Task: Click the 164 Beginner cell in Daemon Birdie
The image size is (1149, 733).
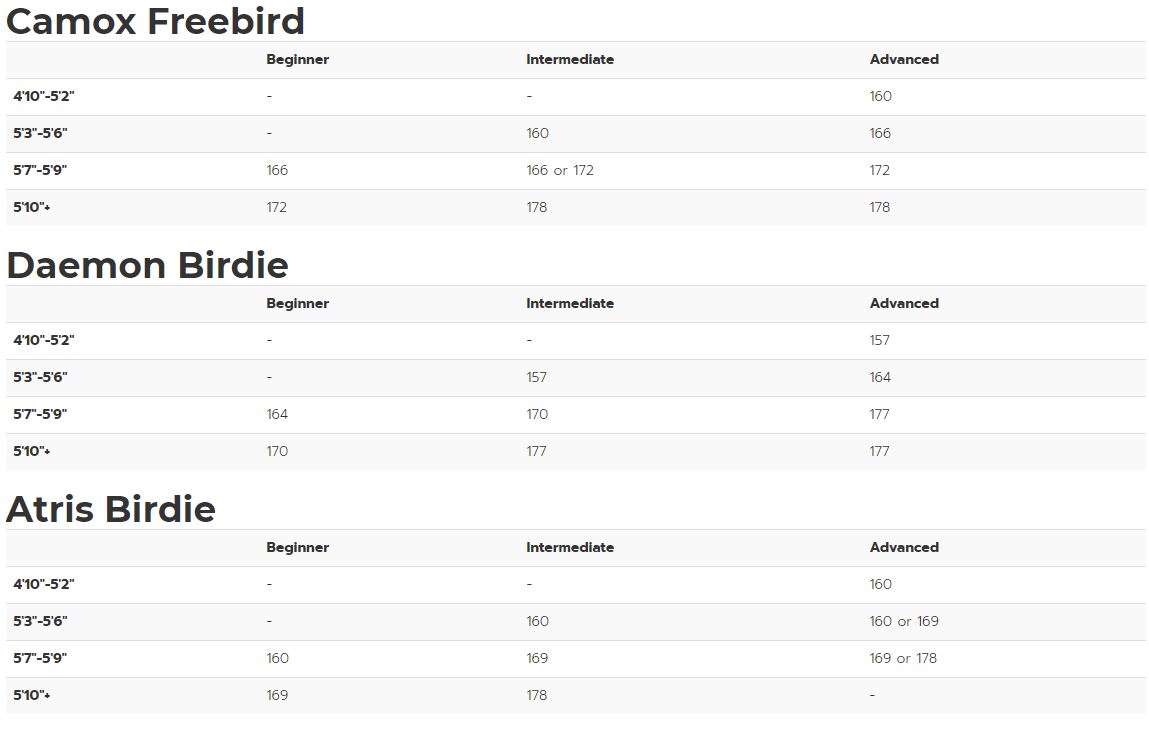Action: tap(277, 414)
